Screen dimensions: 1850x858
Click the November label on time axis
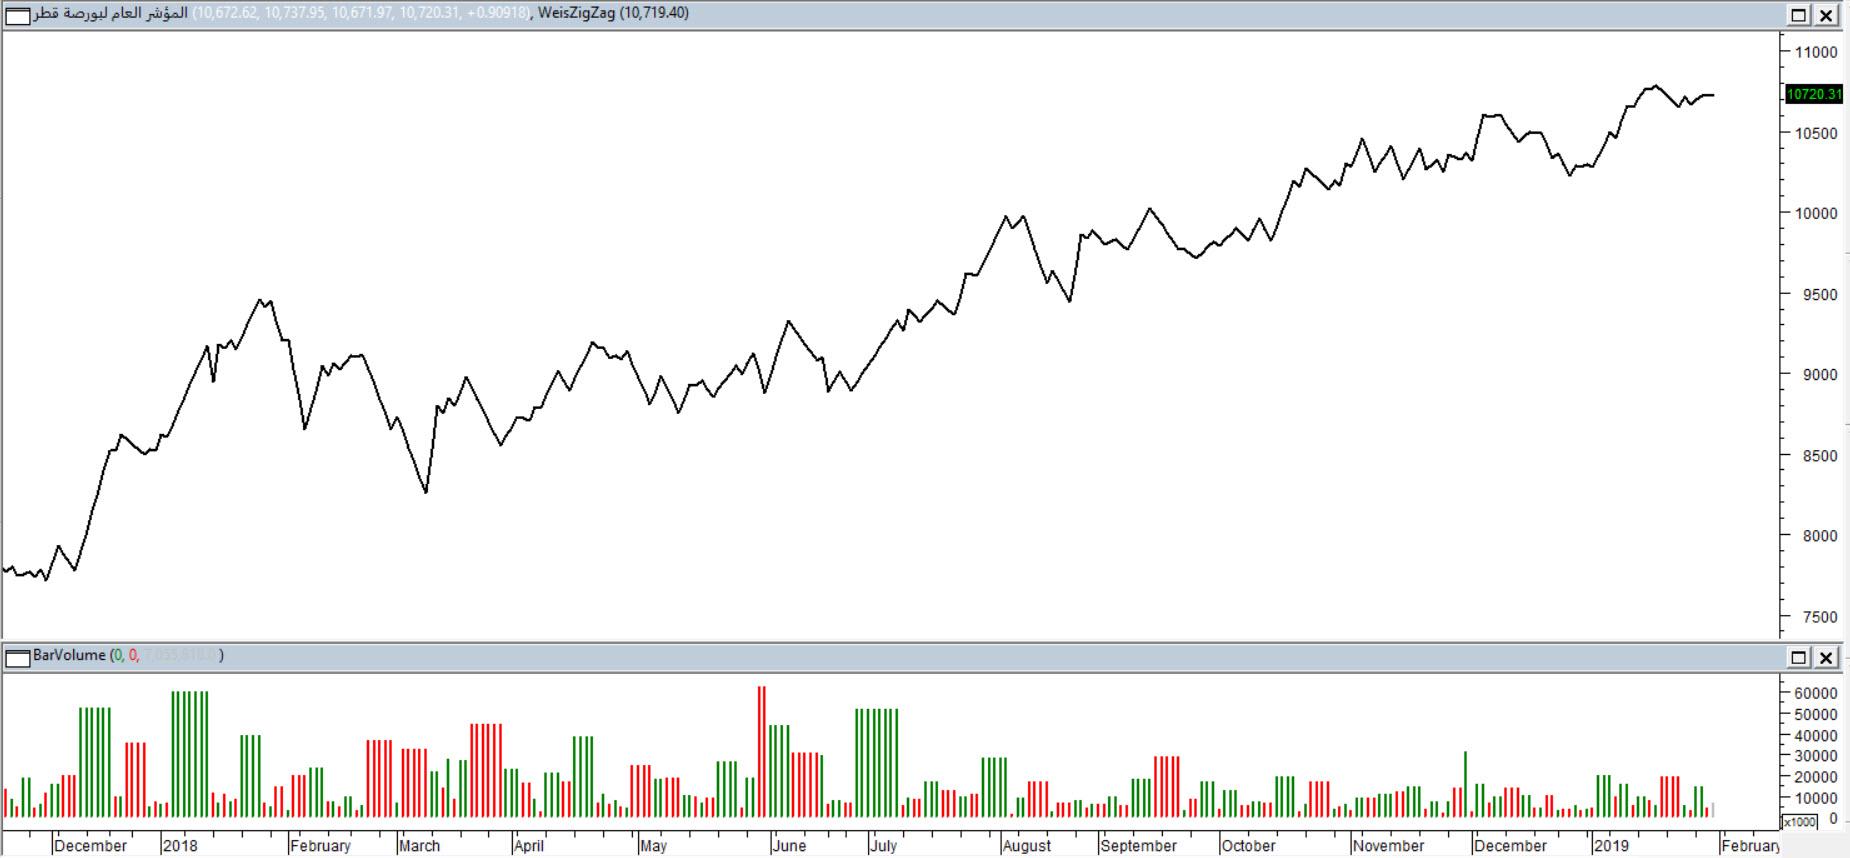[1388, 845]
